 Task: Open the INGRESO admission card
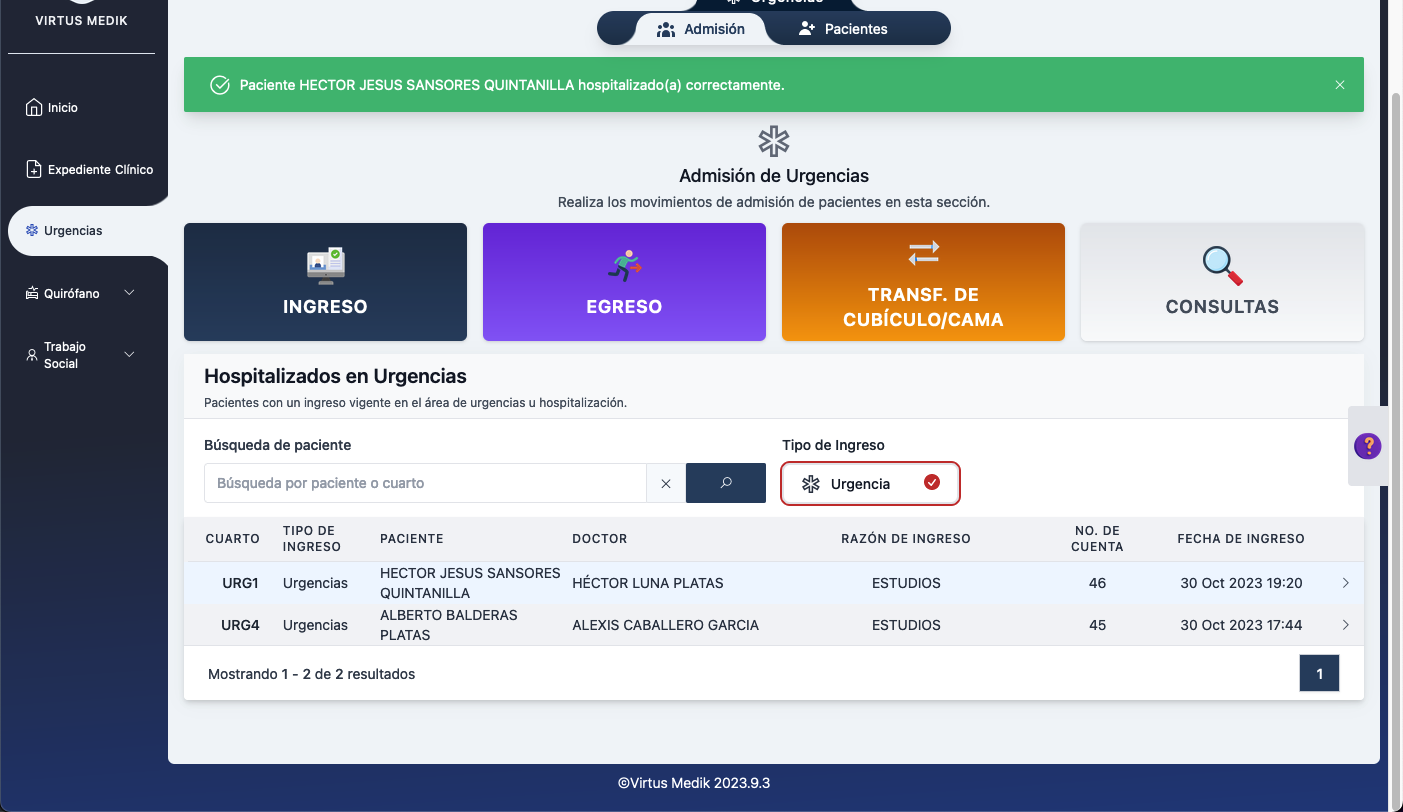[x=325, y=282]
